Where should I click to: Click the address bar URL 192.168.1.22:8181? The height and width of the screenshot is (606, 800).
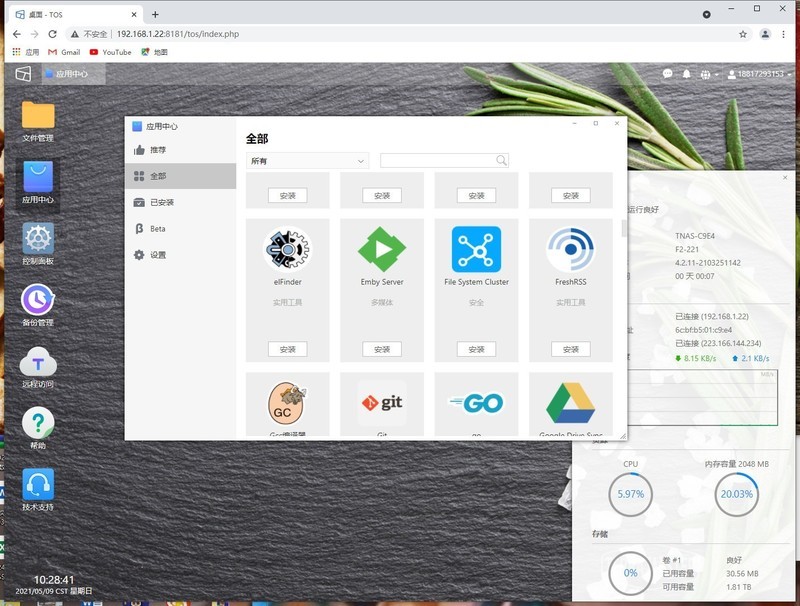[178, 34]
